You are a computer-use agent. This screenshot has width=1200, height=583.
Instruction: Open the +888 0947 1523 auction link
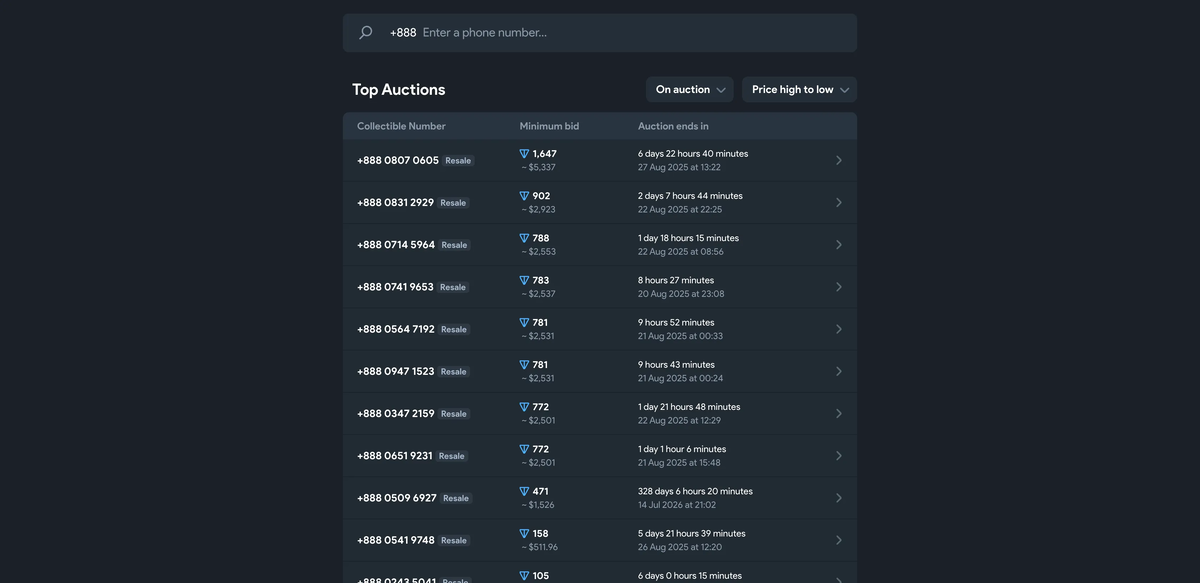[x=396, y=372]
